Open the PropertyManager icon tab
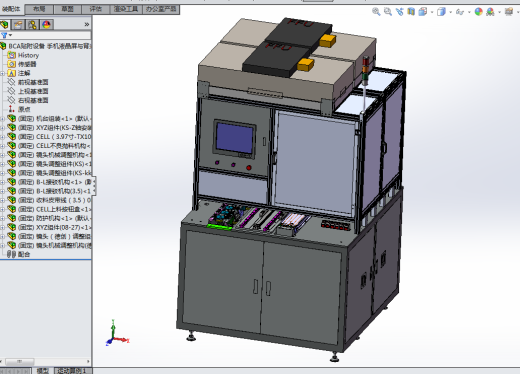The image size is (520, 374). [19, 24]
